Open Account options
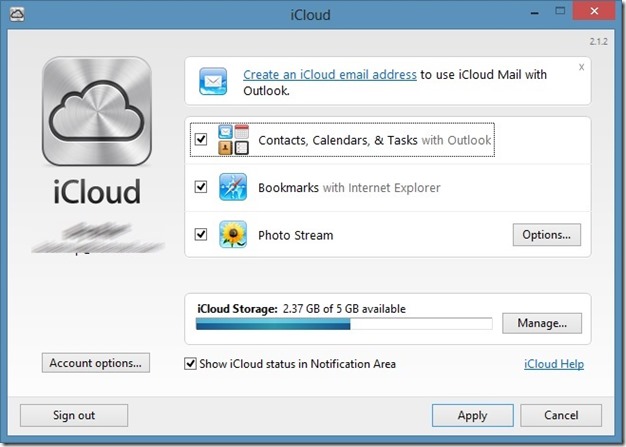626x447 pixels. [96, 363]
